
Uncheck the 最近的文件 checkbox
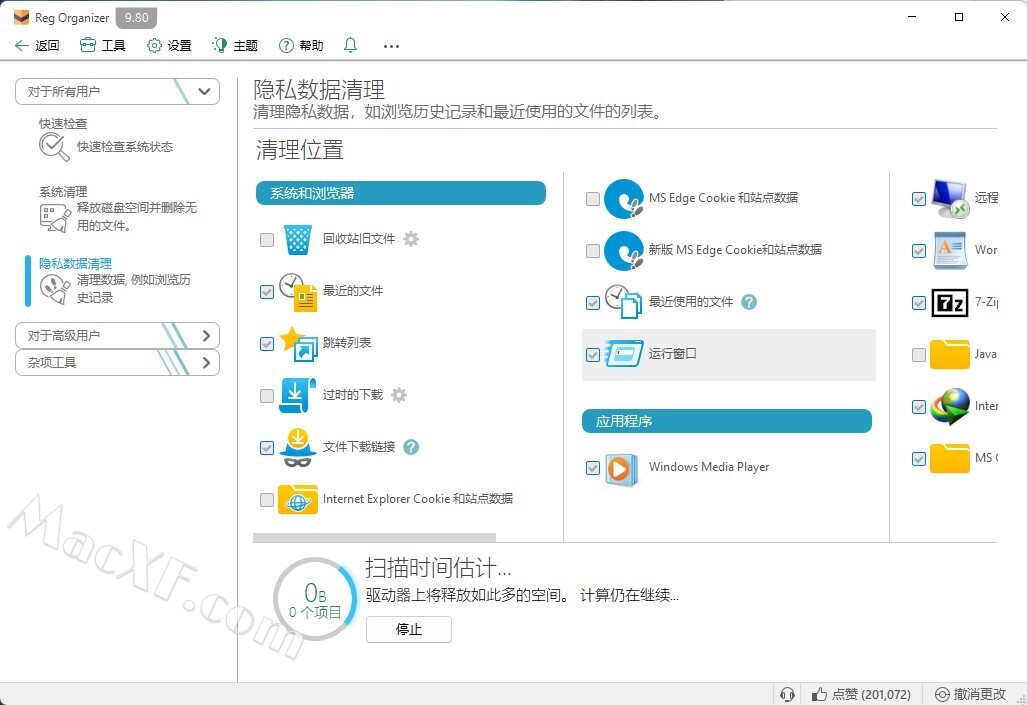point(267,292)
